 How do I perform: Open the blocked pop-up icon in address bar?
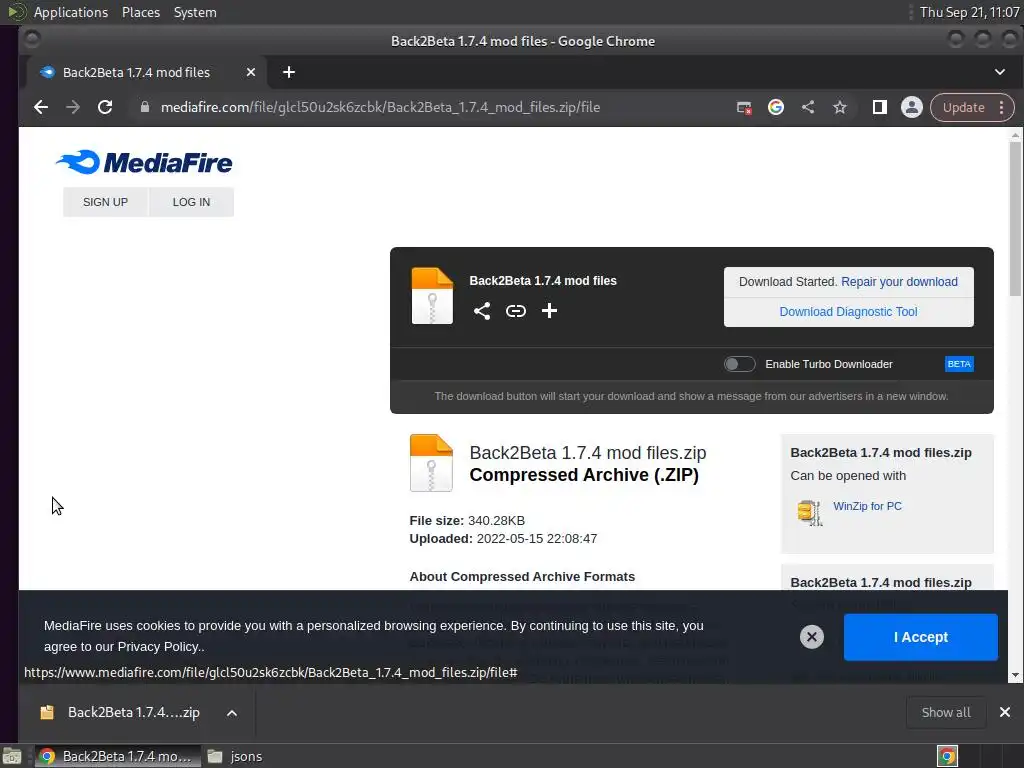tap(744, 108)
